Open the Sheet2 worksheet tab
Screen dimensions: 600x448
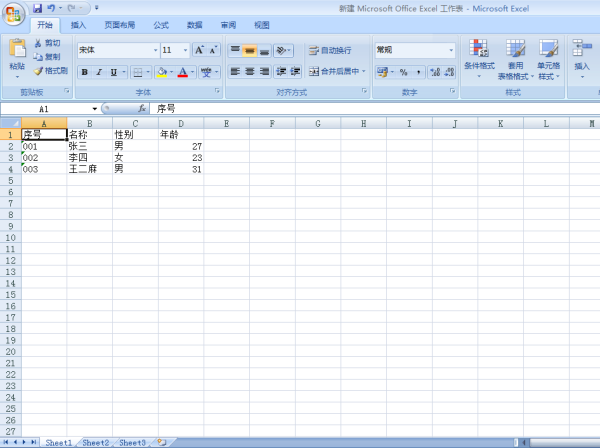tap(96, 442)
